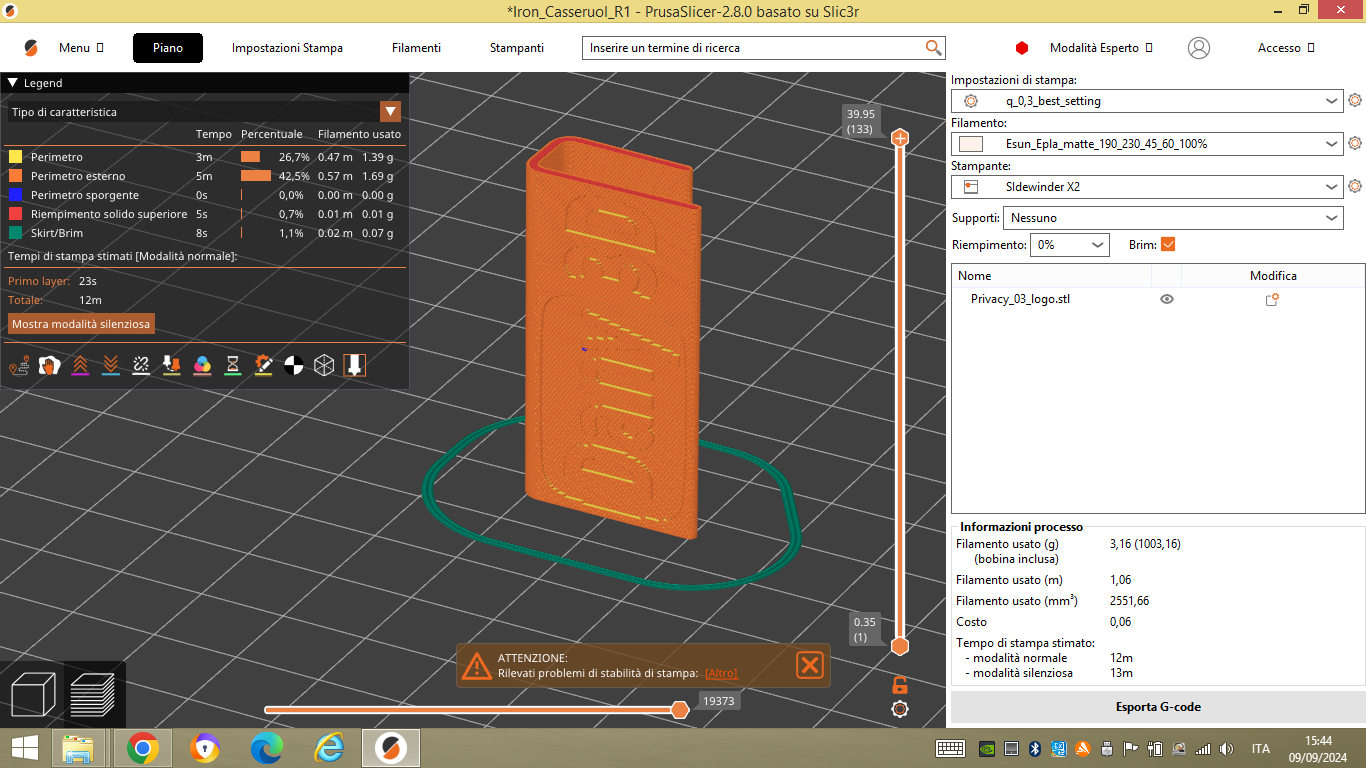Toggle tool marker arrow icon
The image size is (1366, 768).
[354, 366]
